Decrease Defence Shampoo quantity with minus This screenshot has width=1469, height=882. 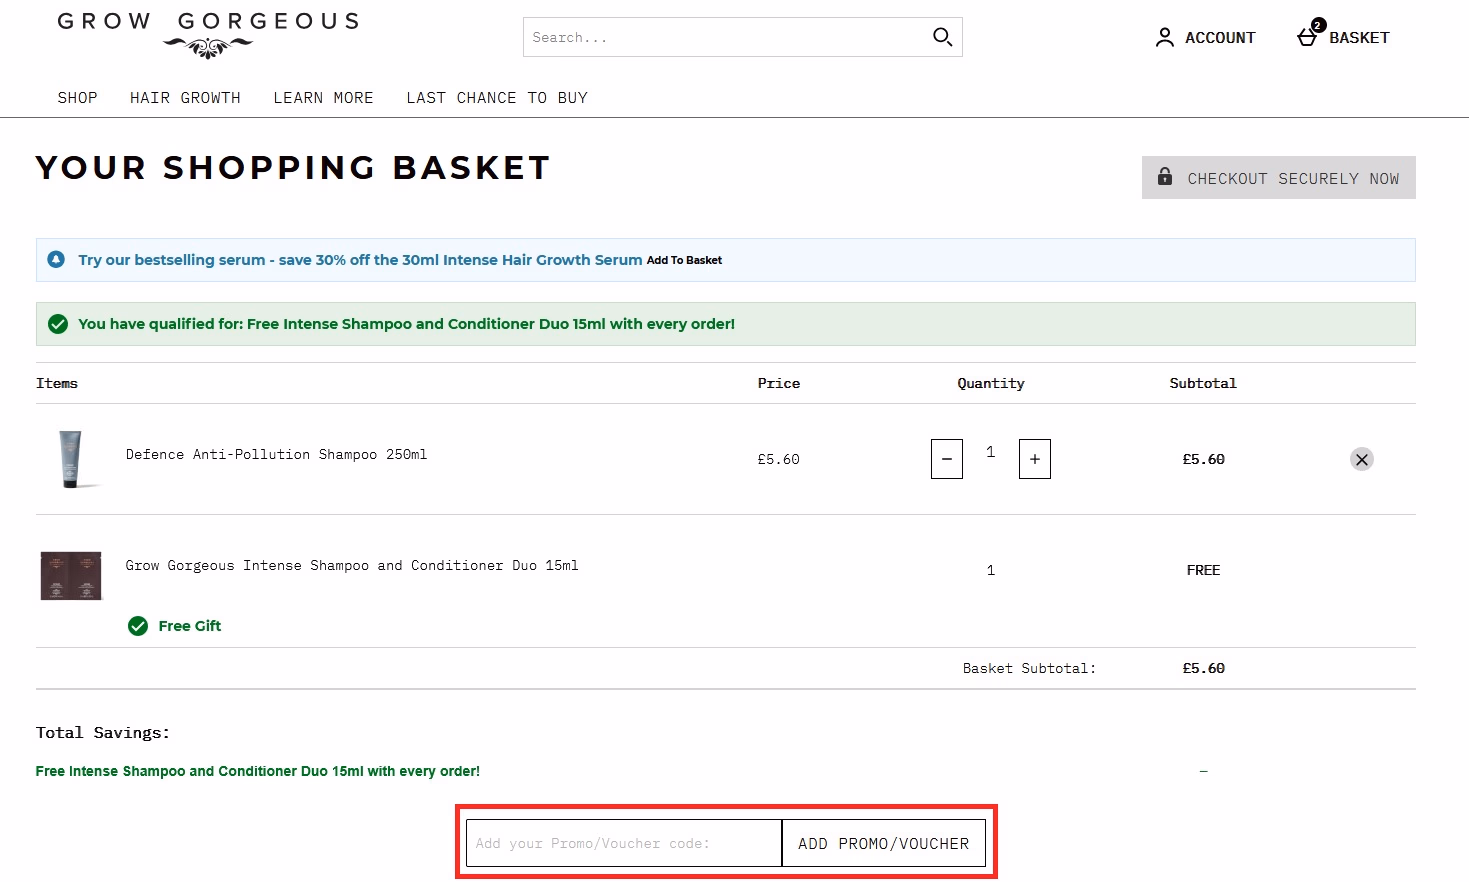pyautogui.click(x=947, y=459)
